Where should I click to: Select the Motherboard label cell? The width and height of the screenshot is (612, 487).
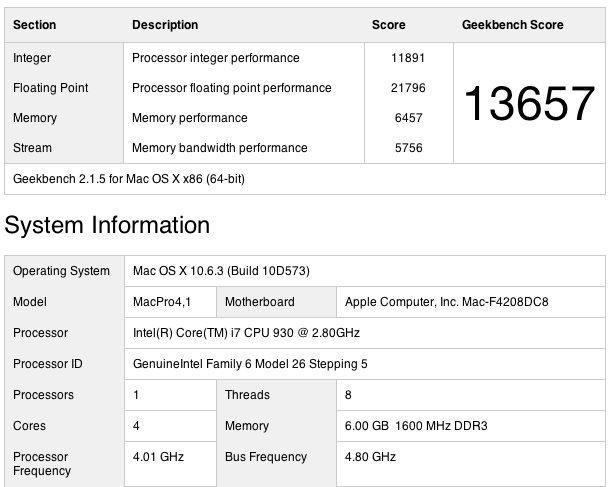pyautogui.click(x=259, y=302)
